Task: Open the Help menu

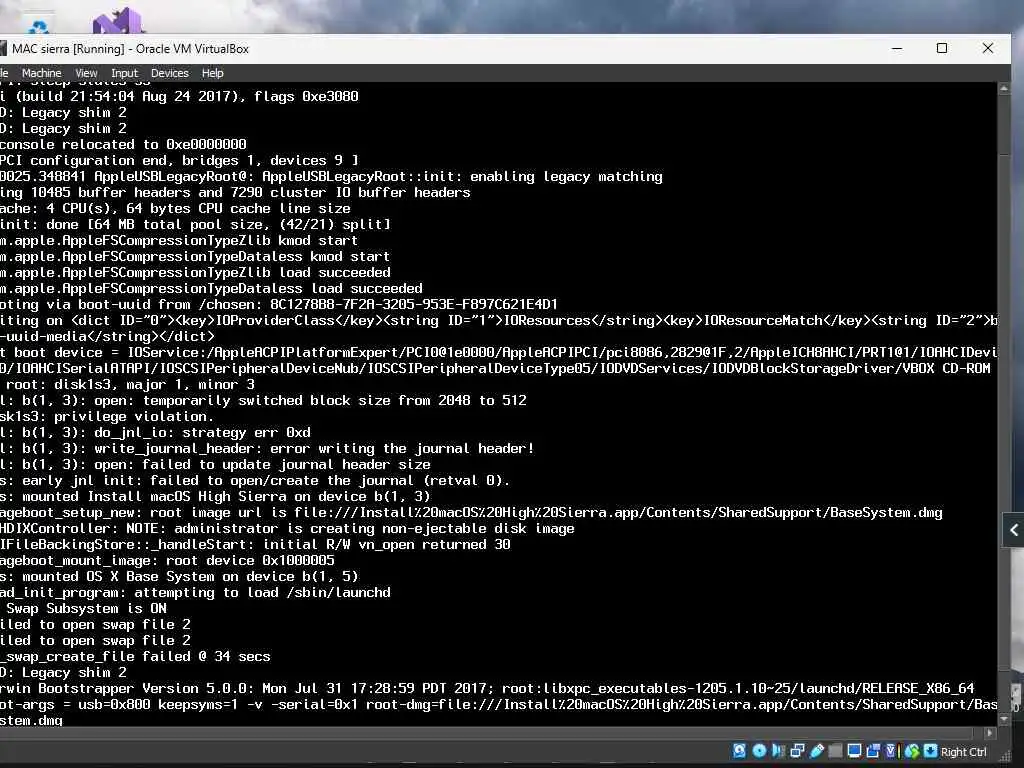Action: tap(212, 73)
